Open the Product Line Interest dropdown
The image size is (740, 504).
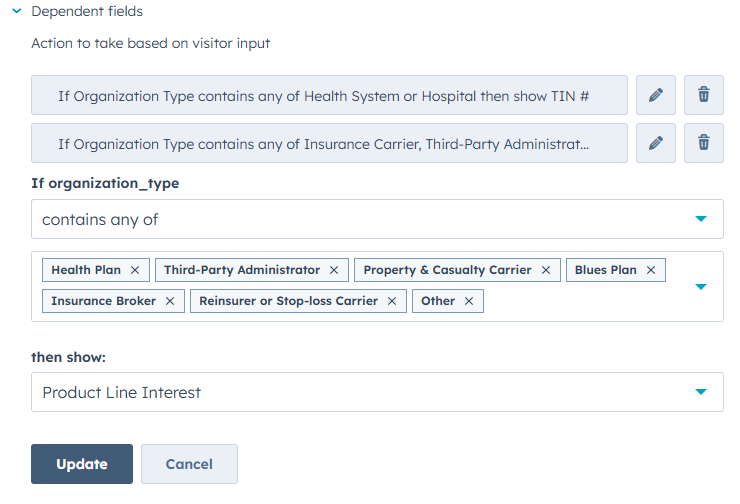[x=377, y=392]
